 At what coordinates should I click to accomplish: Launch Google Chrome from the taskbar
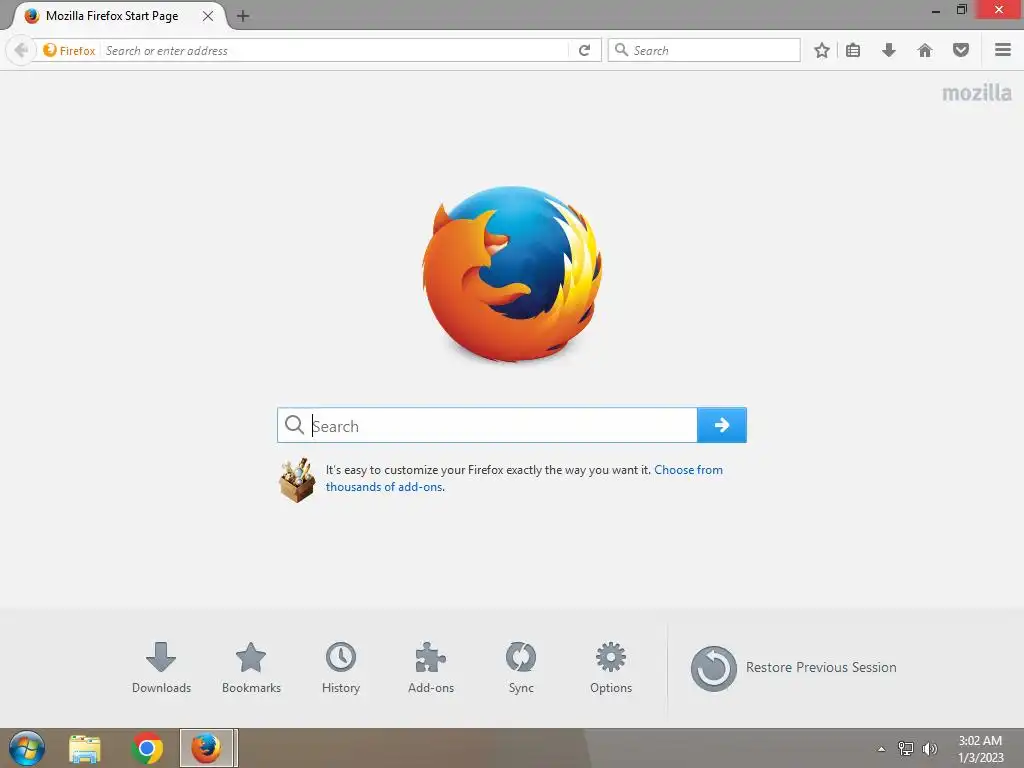point(147,748)
